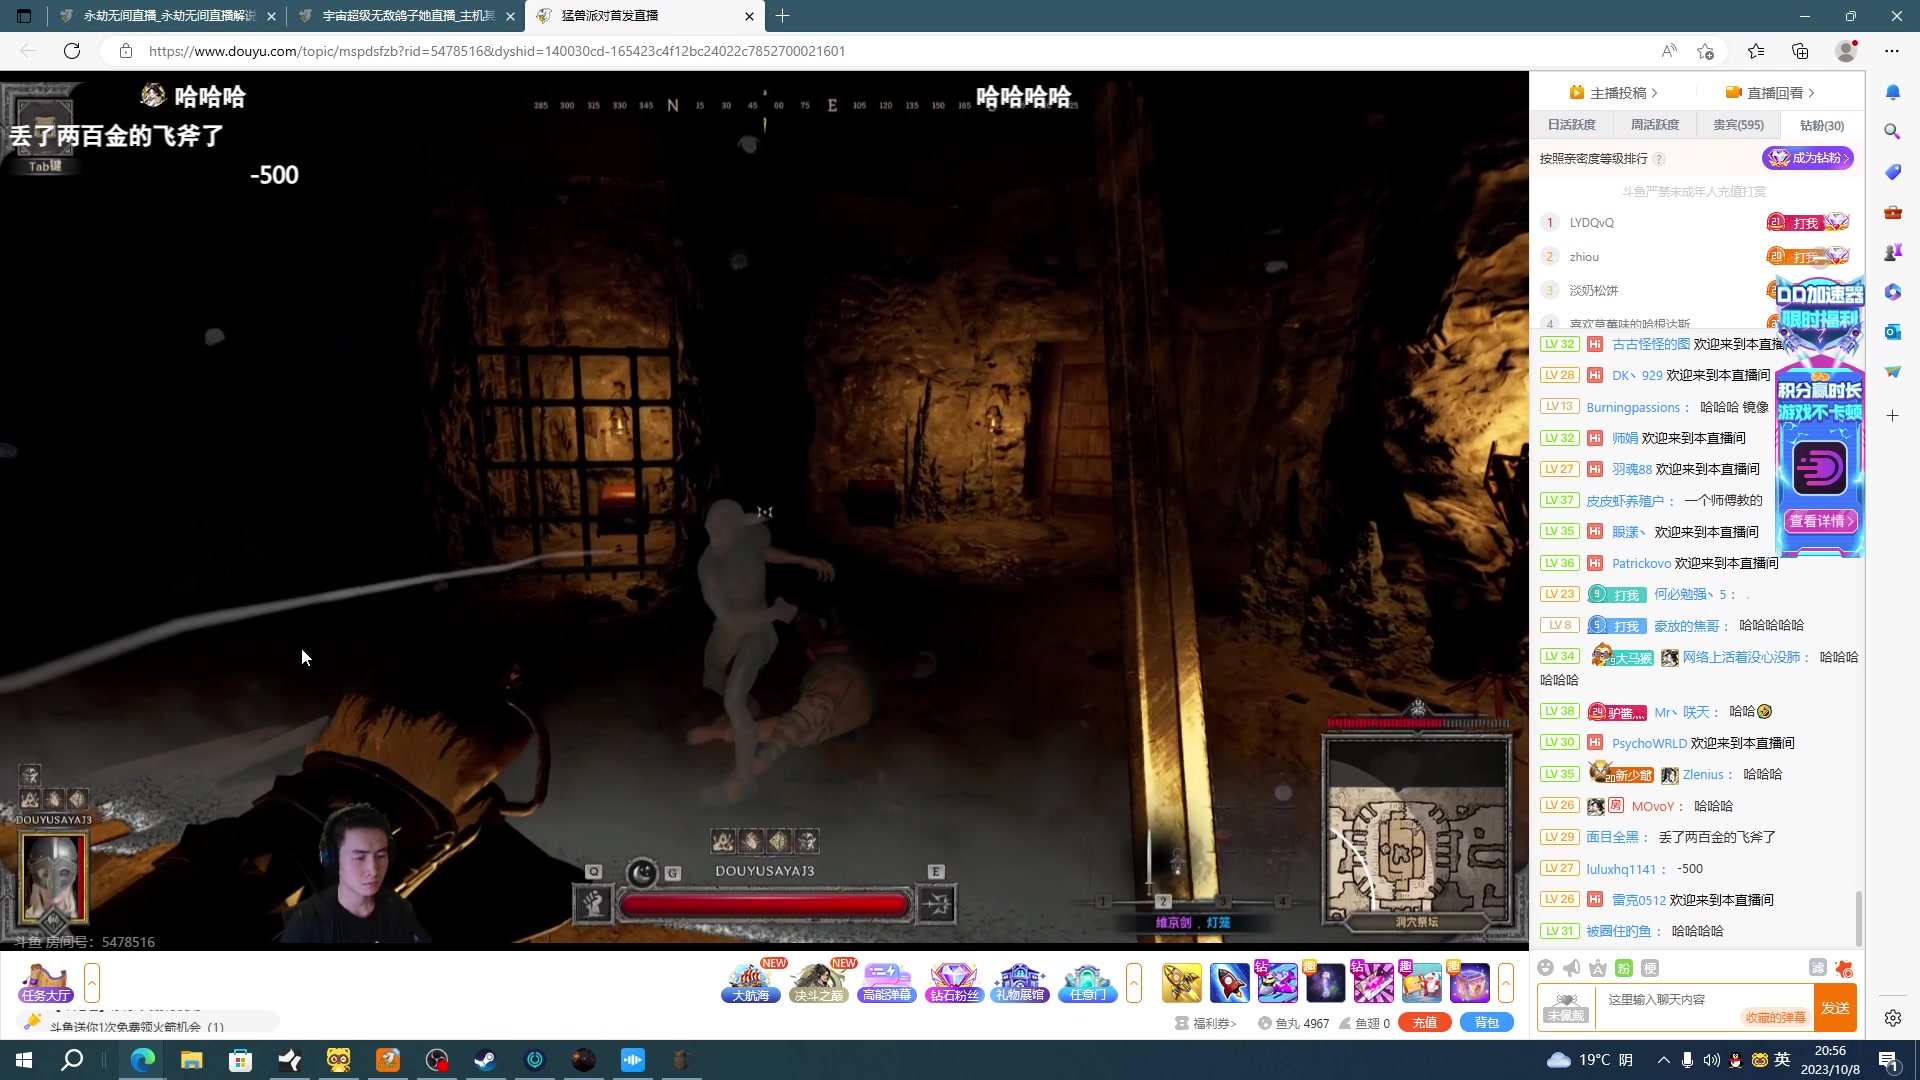
Task: Open the 决斗之巅 activity icon
Action: (819, 982)
